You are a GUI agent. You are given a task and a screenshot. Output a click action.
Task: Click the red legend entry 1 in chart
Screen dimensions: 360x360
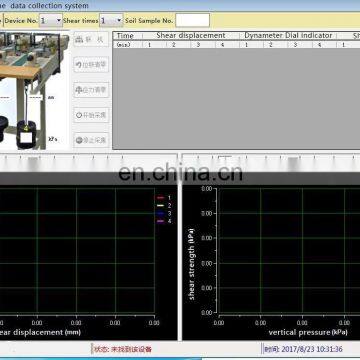tap(164, 198)
